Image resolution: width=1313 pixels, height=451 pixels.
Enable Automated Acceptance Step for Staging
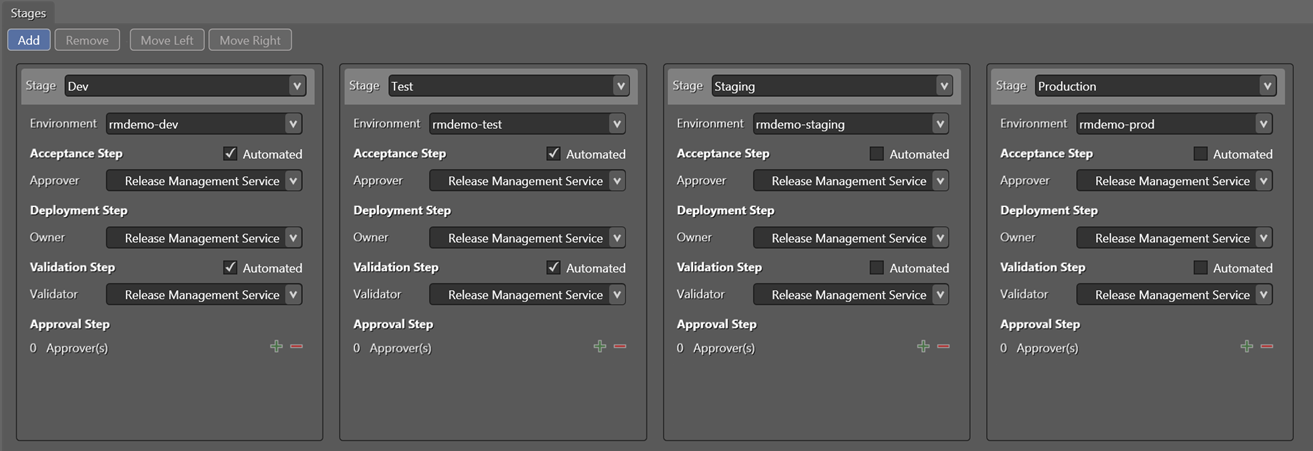877,154
